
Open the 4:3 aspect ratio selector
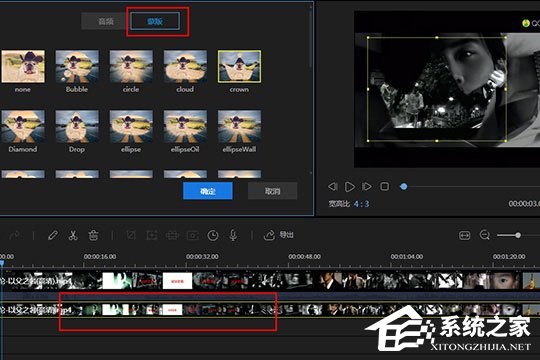tap(361, 204)
